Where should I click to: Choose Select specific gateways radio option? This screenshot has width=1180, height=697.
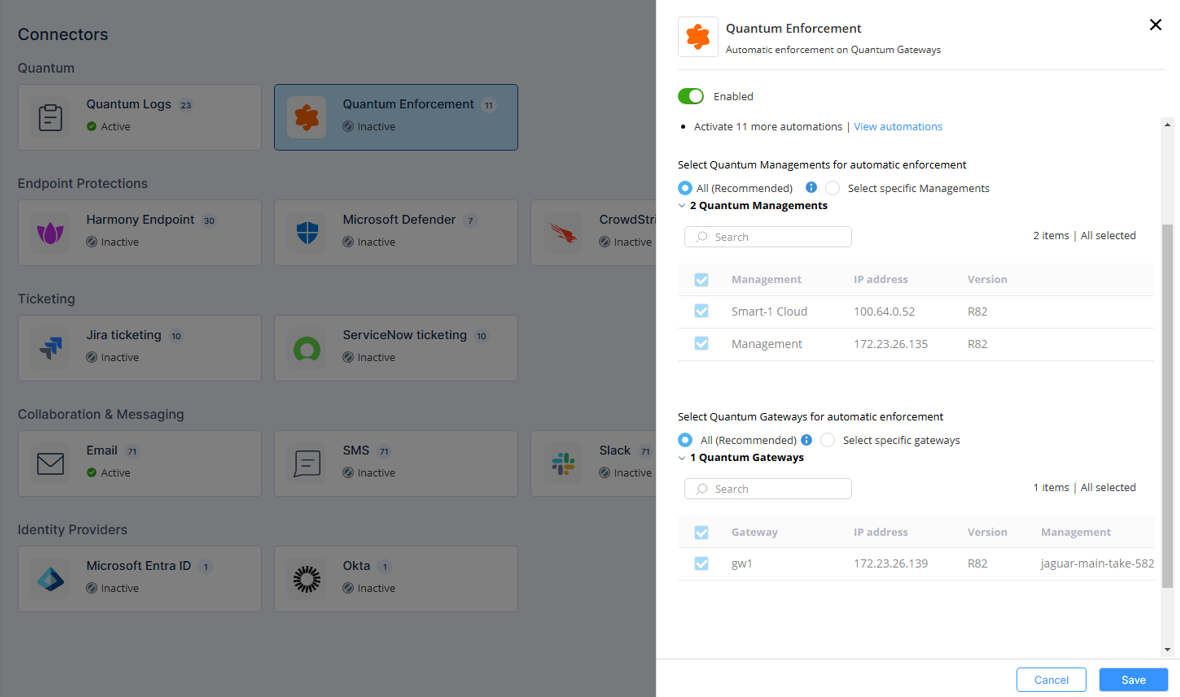coord(828,440)
